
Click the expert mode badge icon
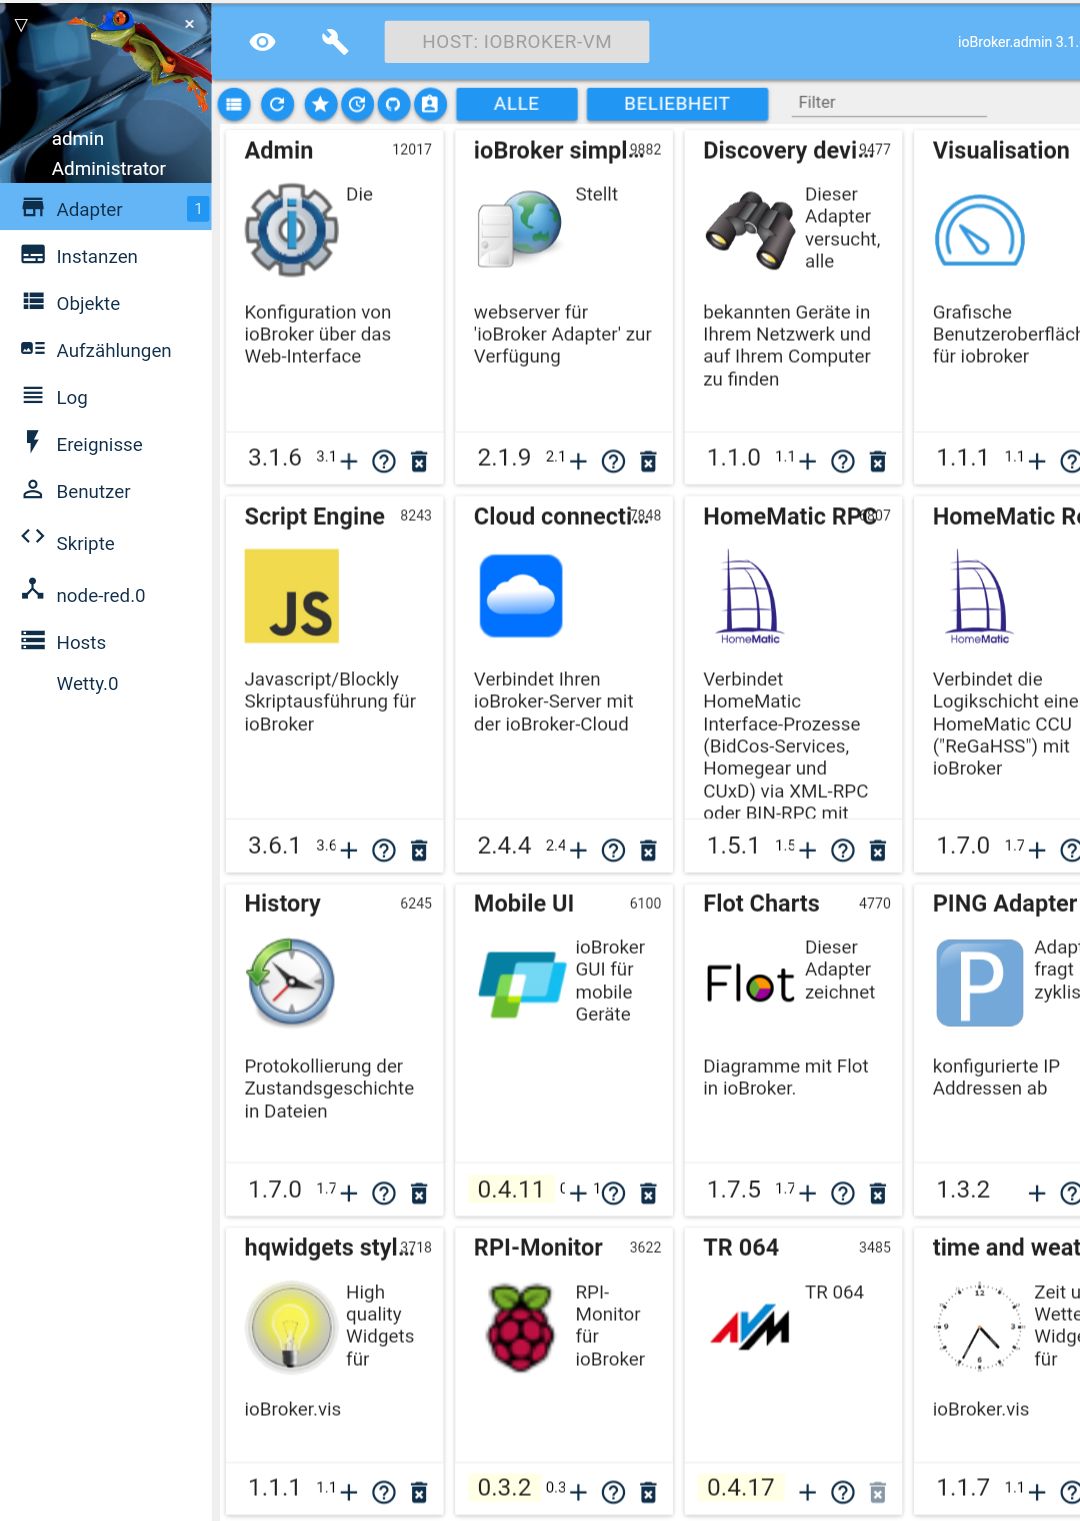pyautogui.click(x=429, y=103)
